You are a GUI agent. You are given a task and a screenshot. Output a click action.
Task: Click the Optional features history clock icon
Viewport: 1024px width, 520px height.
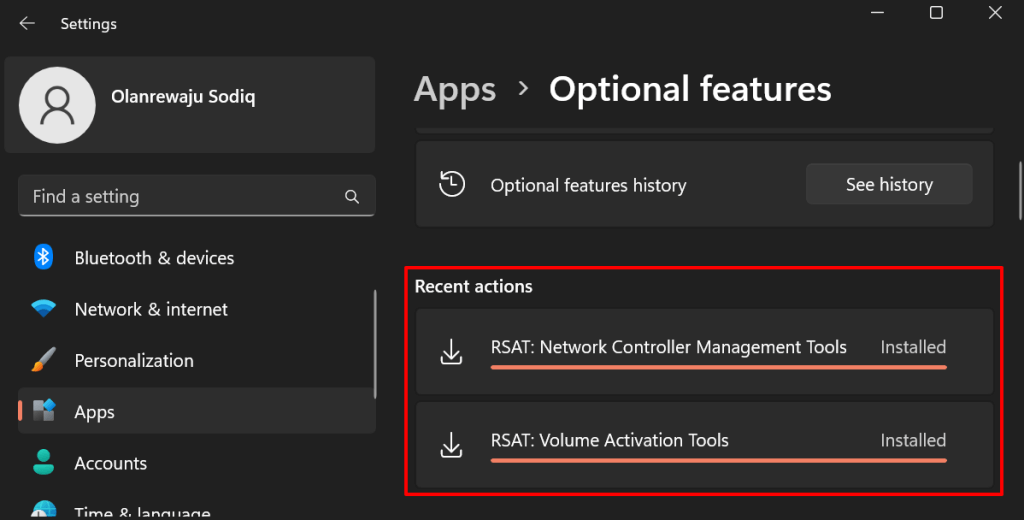pos(452,184)
